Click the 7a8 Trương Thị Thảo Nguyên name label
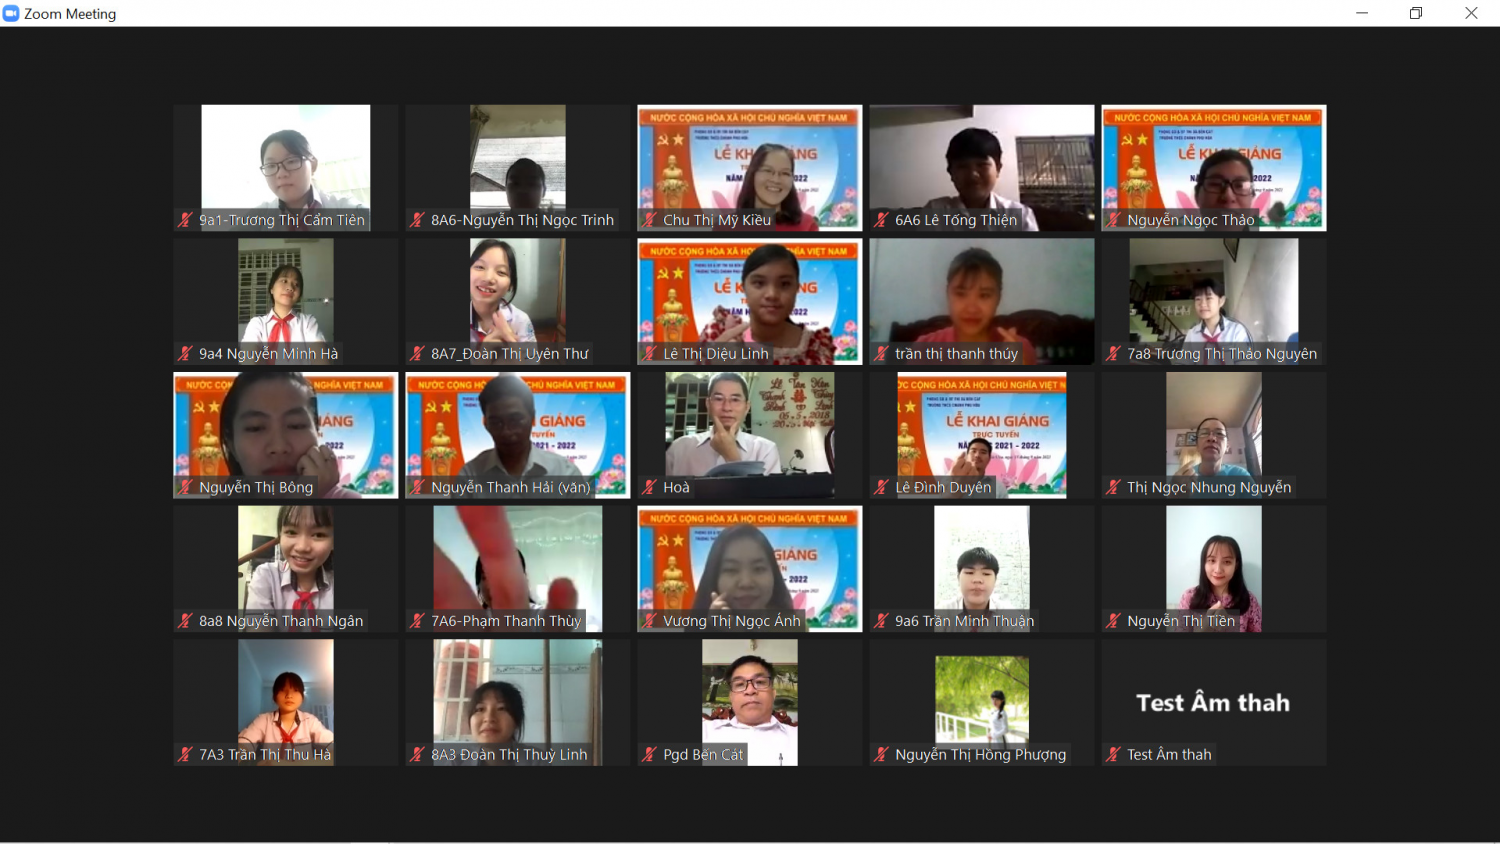The width and height of the screenshot is (1500, 844). click(1221, 354)
